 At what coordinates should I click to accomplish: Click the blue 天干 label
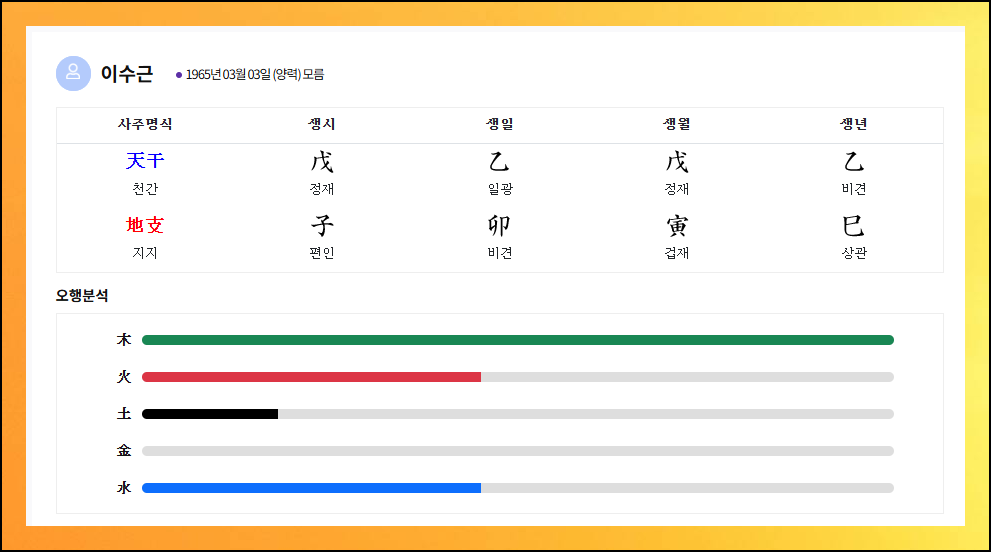click(x=145, y=161)
